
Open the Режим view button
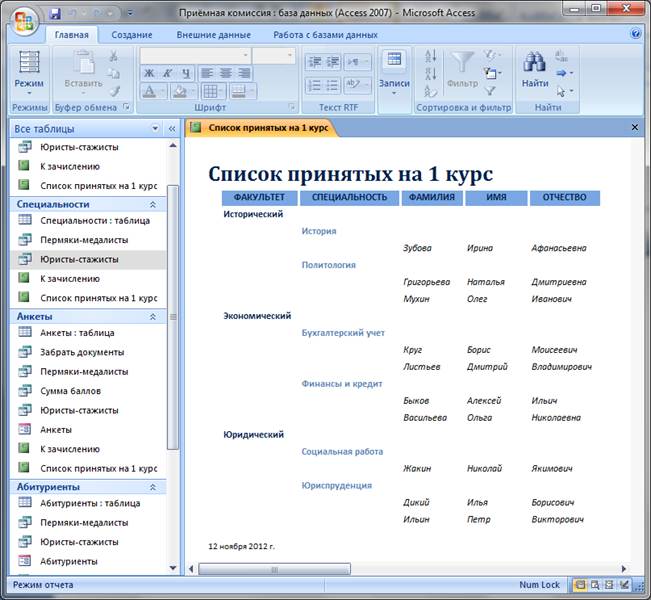[29, 73]
